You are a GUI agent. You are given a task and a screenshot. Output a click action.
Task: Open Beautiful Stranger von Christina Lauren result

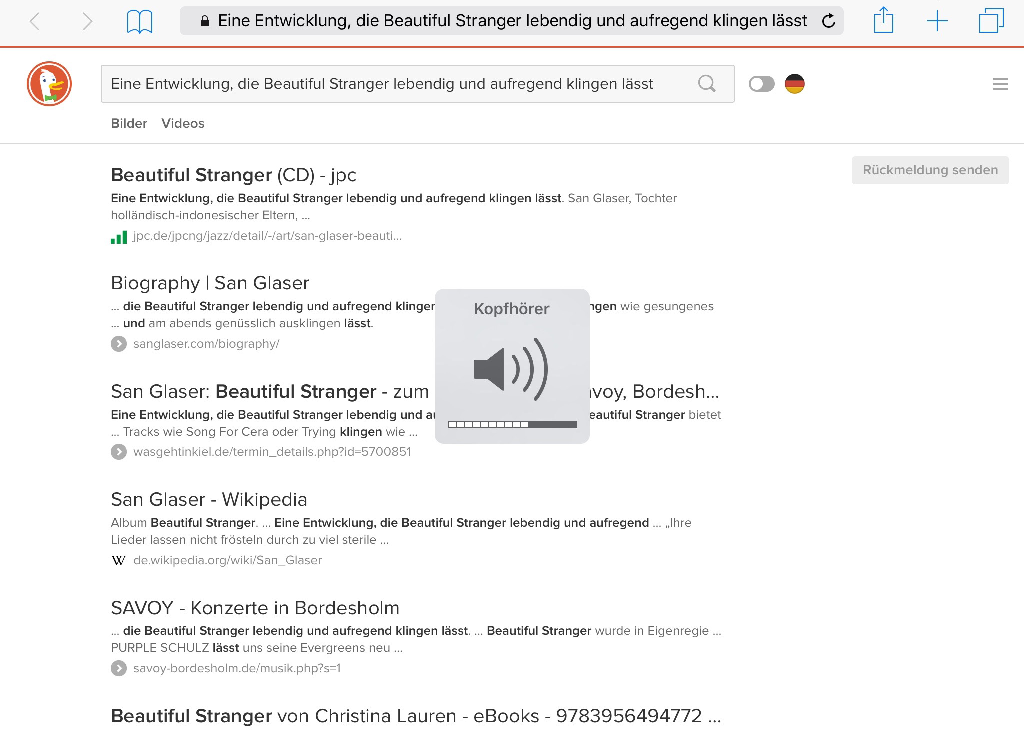click(415, 716)
